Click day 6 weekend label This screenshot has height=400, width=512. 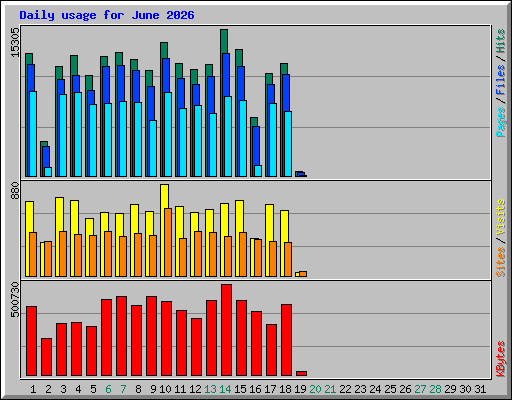[108, 389]
